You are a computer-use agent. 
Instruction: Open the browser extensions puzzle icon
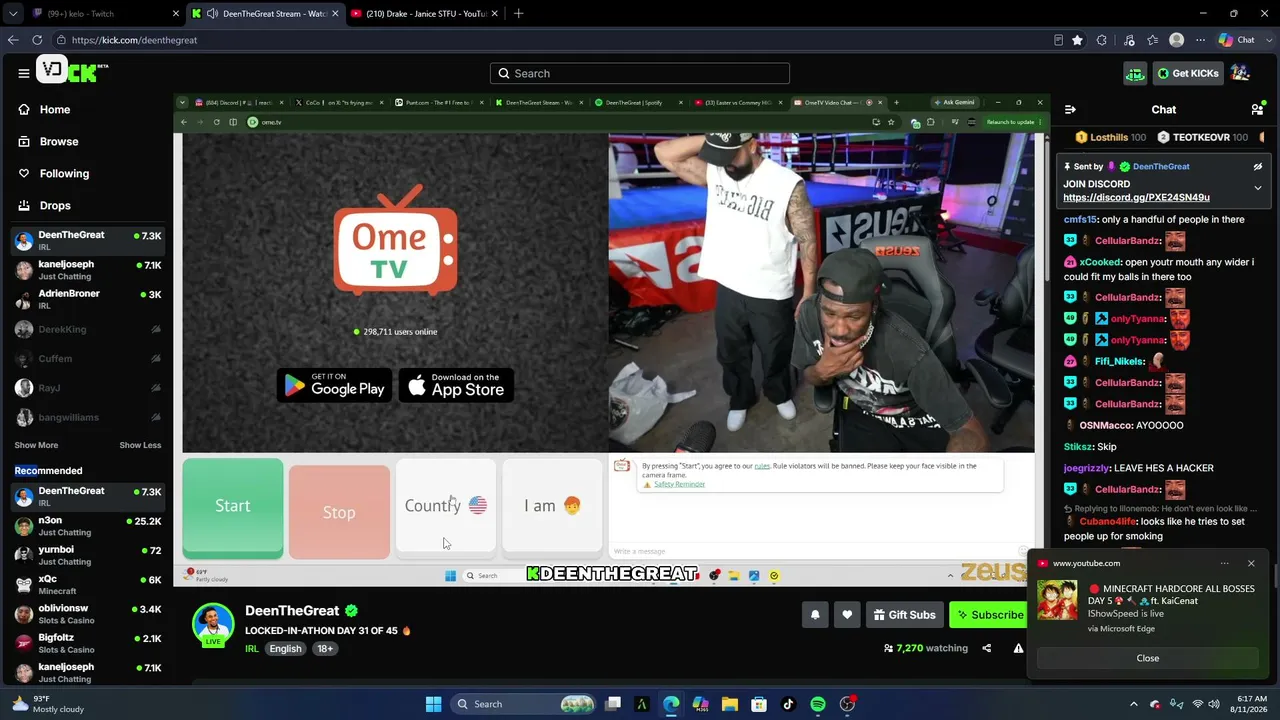(1102, 40)
